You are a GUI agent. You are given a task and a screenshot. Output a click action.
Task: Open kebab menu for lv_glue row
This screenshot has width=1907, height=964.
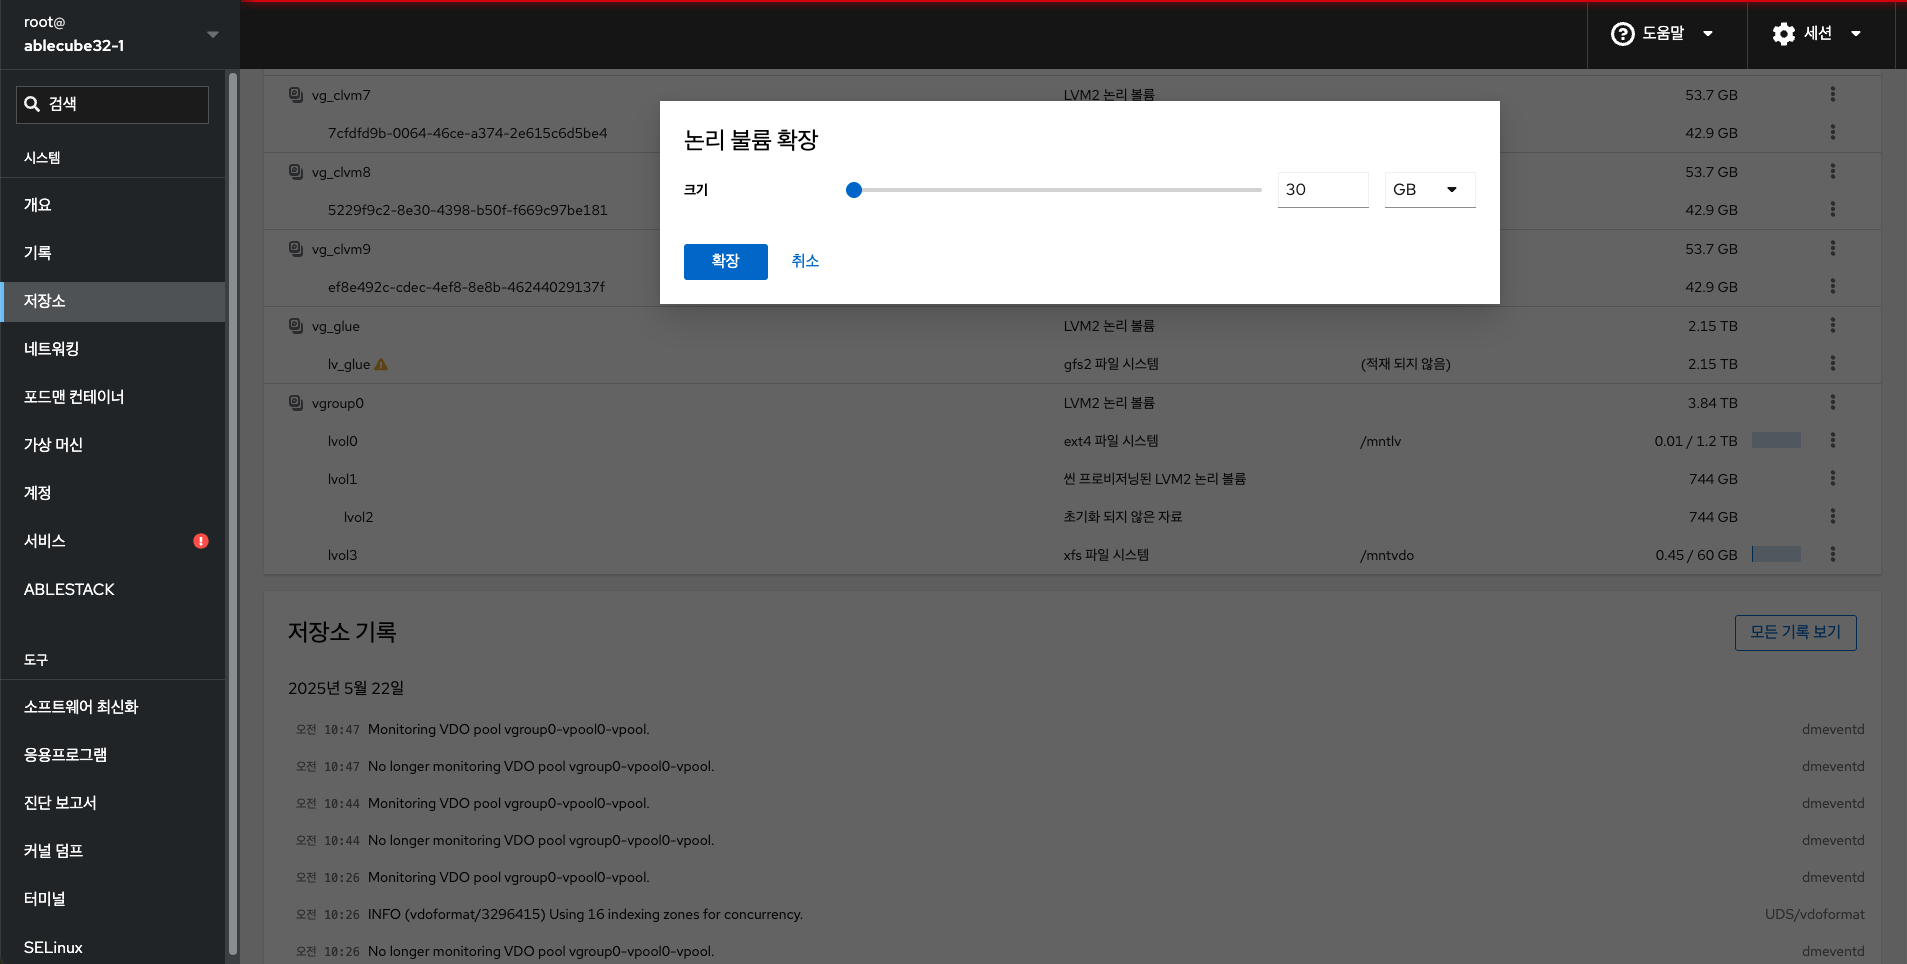tap(1832, 364)
